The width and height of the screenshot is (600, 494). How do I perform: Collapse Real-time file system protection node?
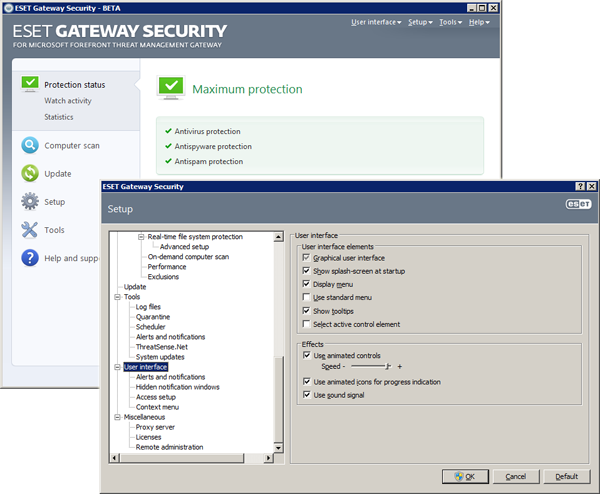(x=141, y=237)
